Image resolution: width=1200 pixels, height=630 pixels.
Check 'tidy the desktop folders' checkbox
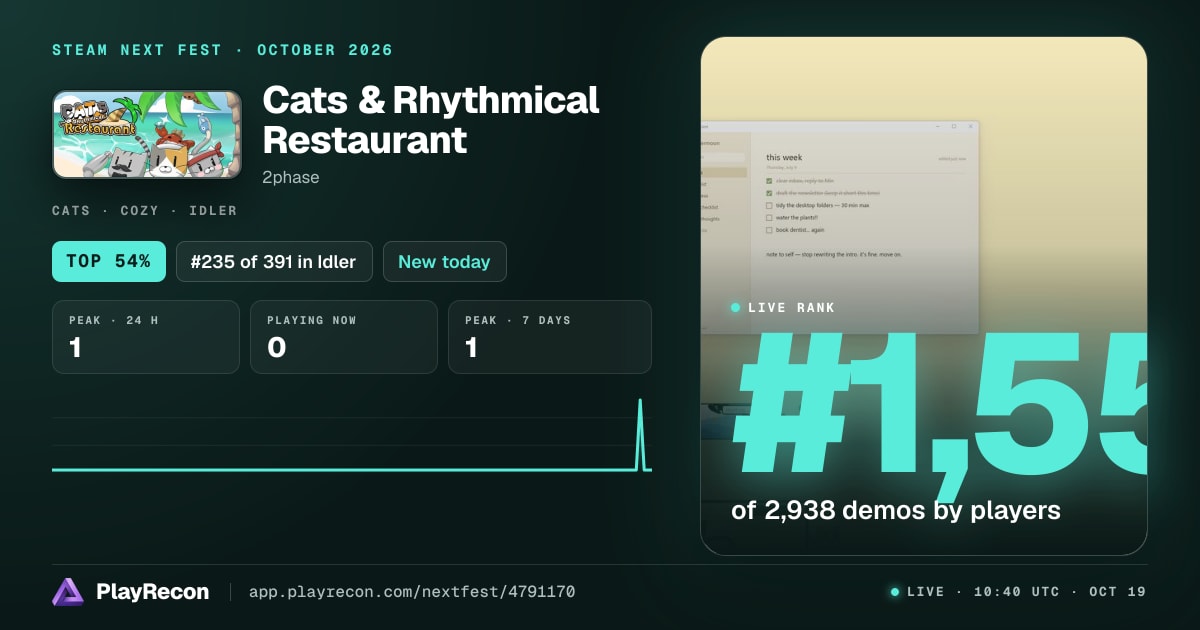769,205
